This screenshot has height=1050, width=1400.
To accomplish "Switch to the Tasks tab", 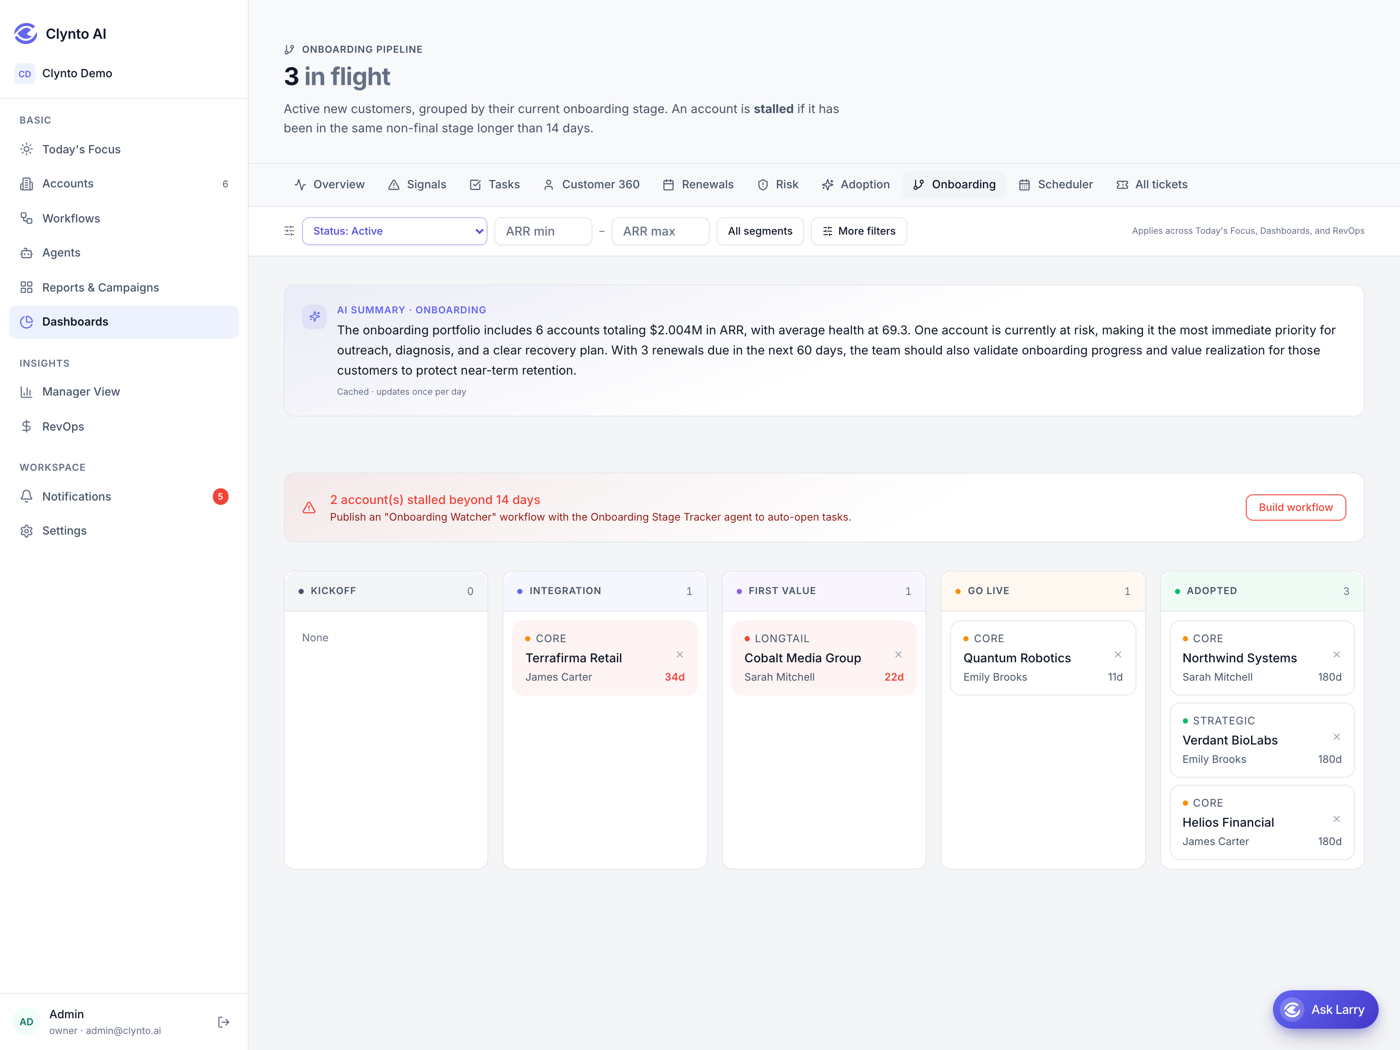I will [x=495, y=184].
